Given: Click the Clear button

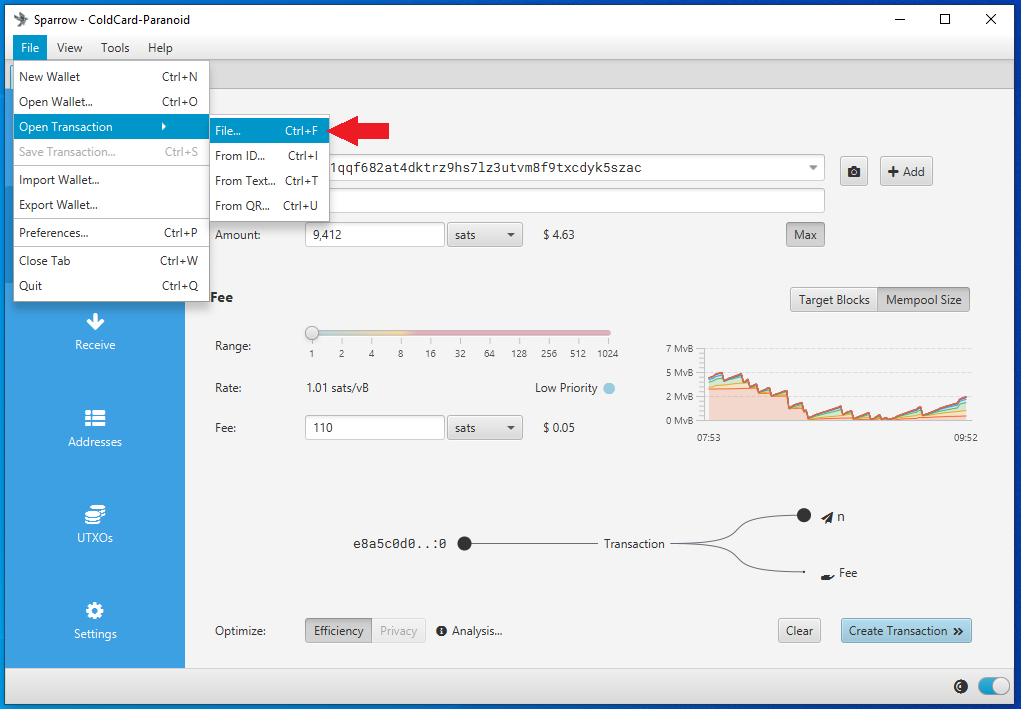Looking at the screenshot, I should (799, 631).
